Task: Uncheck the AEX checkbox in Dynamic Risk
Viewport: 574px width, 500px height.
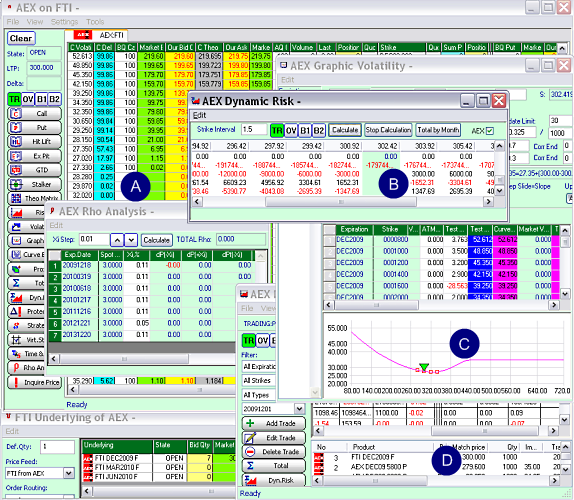Action: pyautogui.click(x=490, y=131)
